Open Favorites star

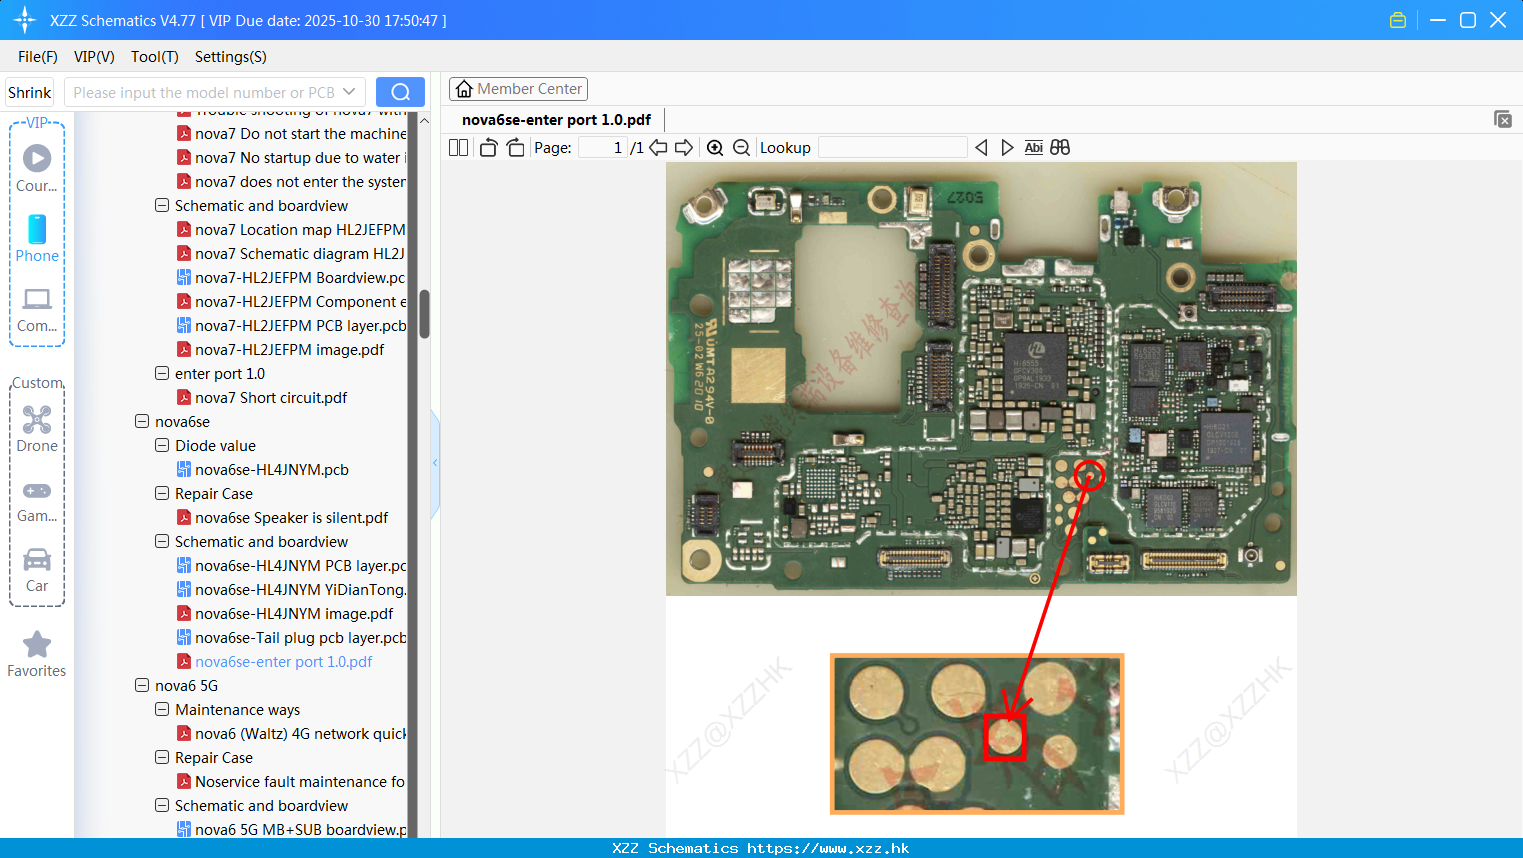37,654
